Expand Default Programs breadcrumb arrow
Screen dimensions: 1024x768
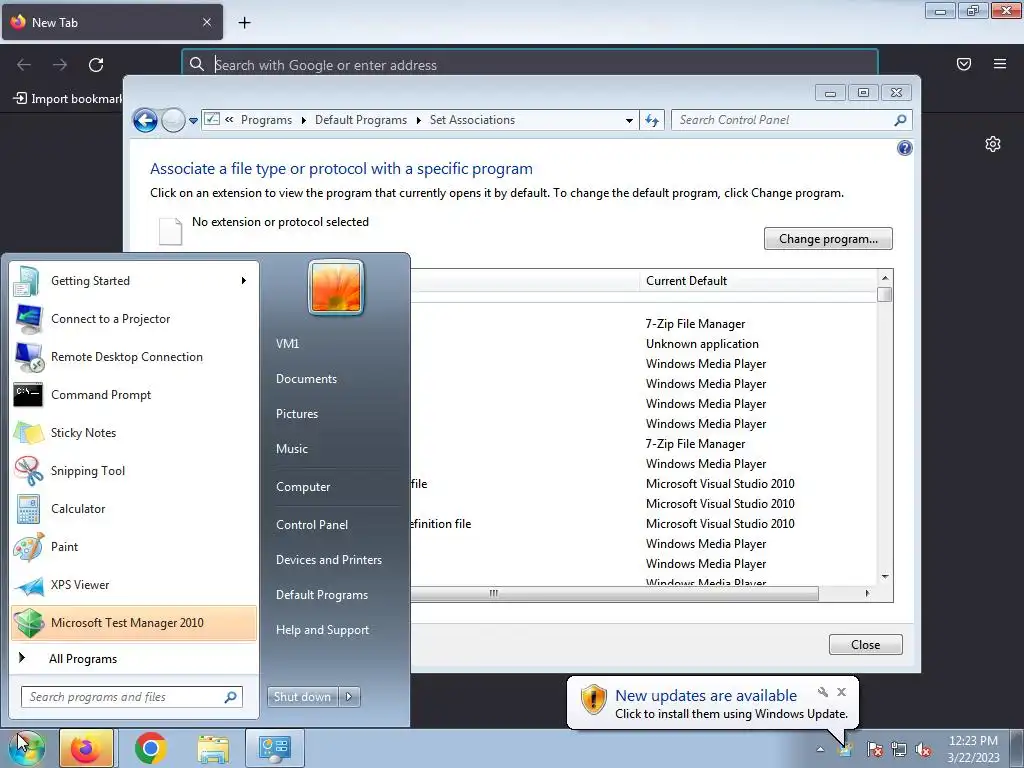tap(419, 121)
